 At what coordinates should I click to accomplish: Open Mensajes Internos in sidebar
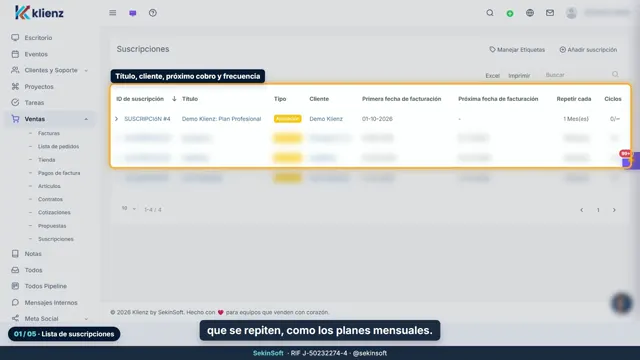tap(51, 302)
